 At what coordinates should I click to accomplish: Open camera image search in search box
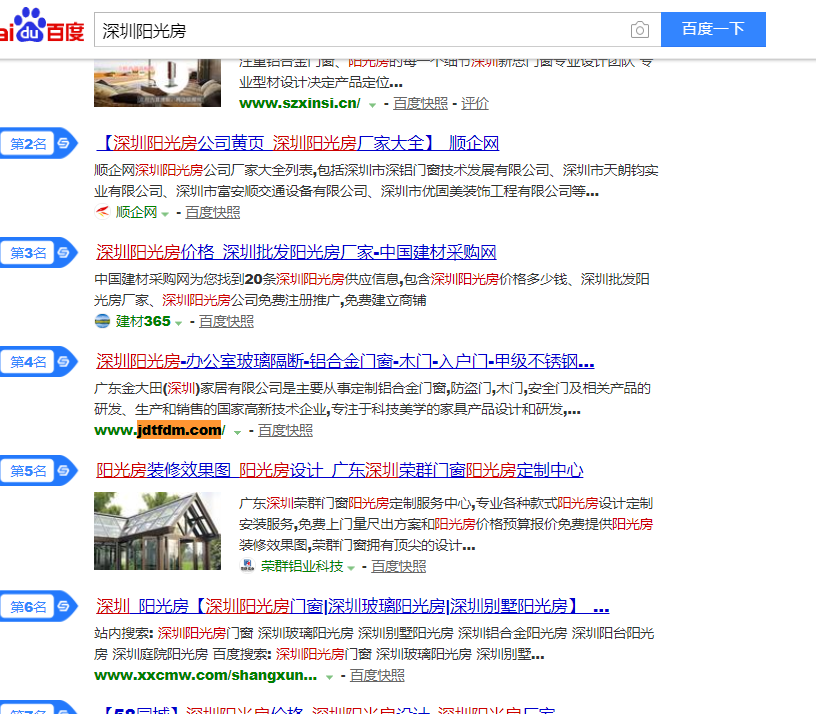(640, 30)
